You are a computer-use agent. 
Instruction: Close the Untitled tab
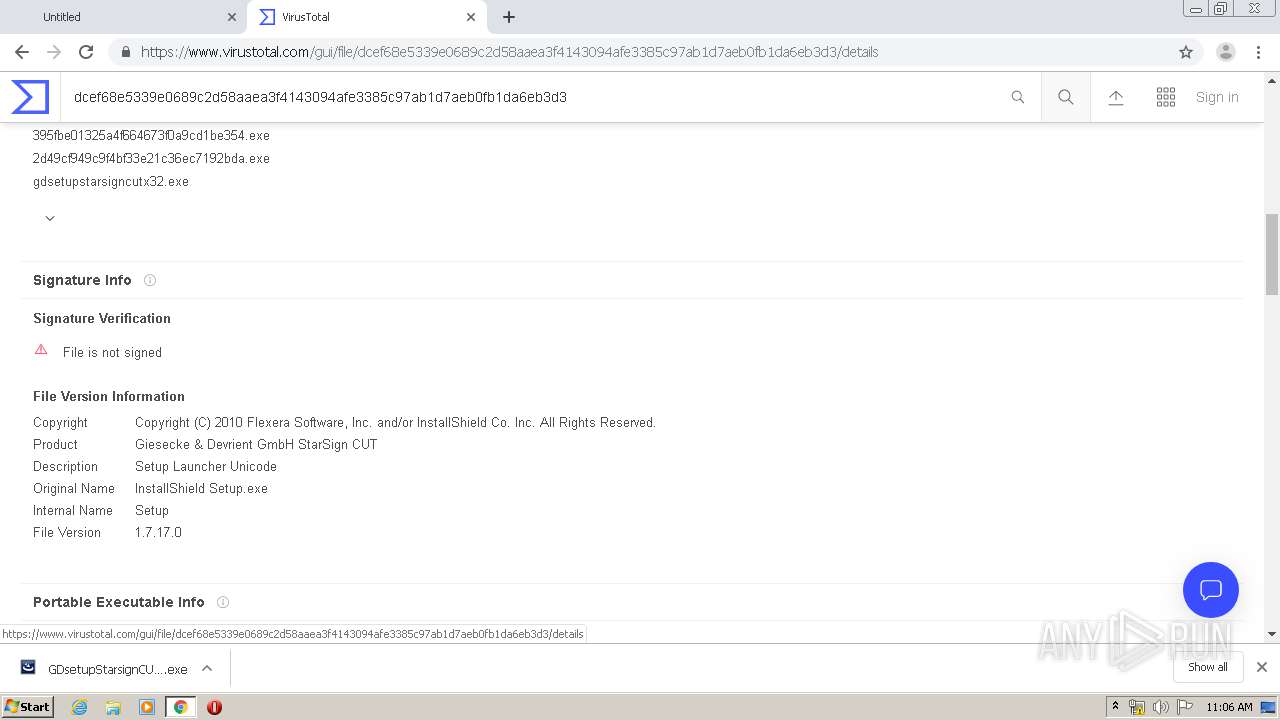(x=232, y=17)
